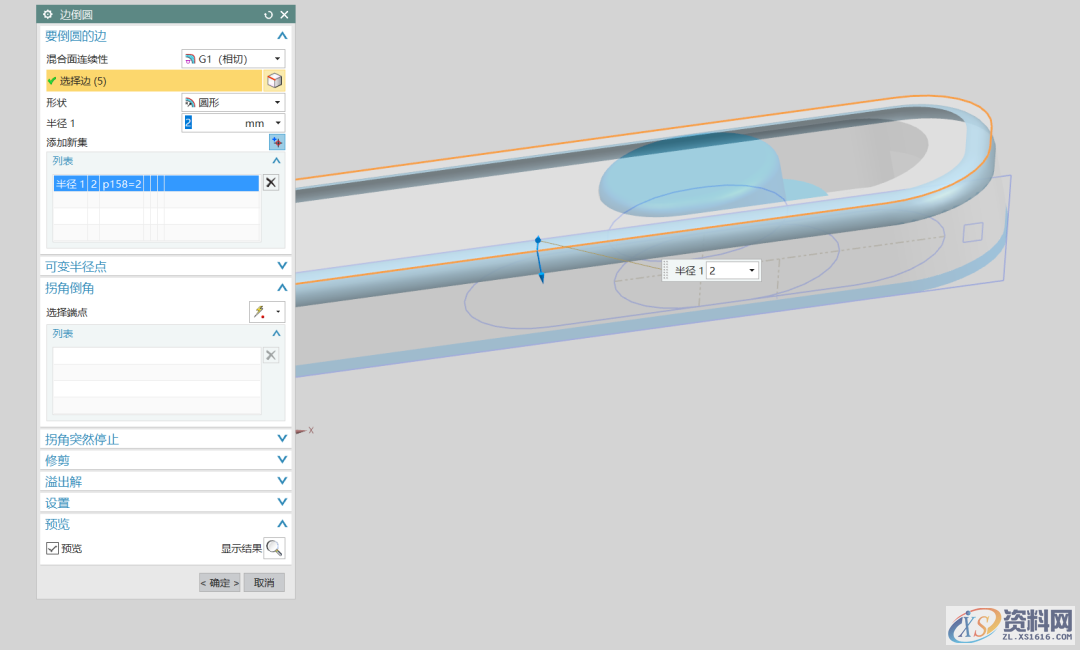Click the Show Result magnifier icon
Screen dimensions: 1080x650
tap(274, 548)
